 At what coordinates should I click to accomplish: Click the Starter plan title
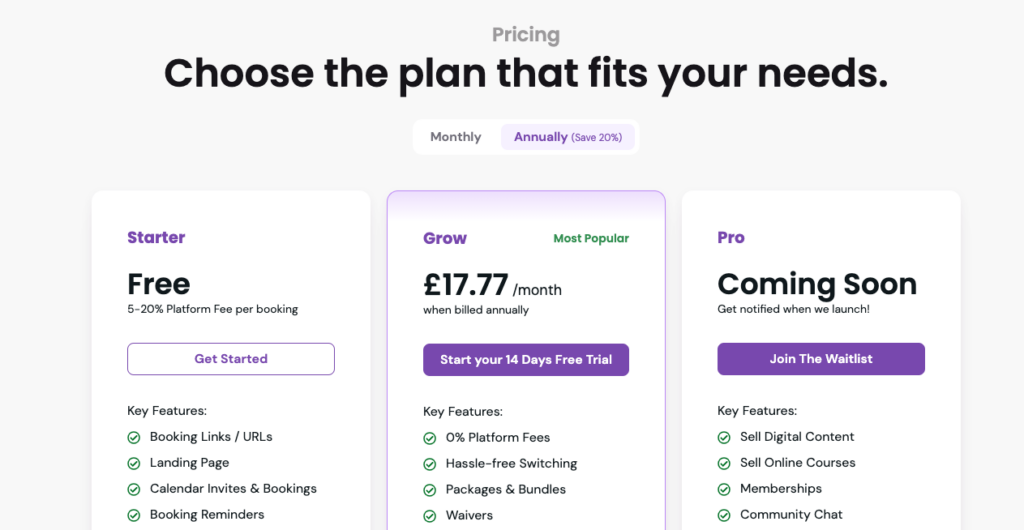pos(156,238)
